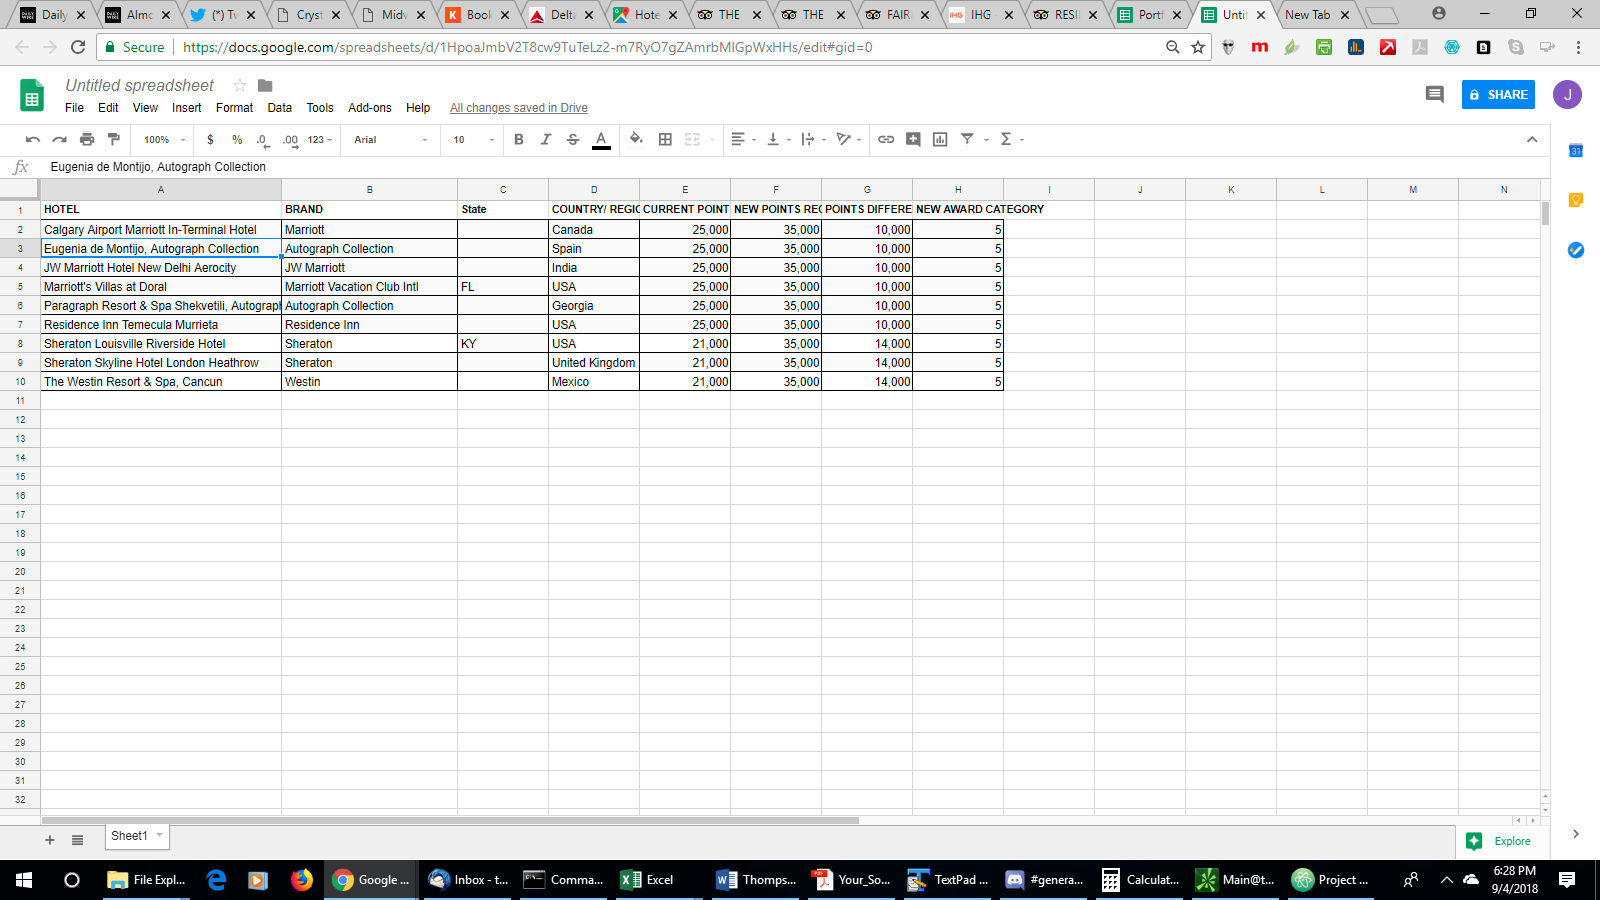Open the text rotation dropdown

coord(848,139)
